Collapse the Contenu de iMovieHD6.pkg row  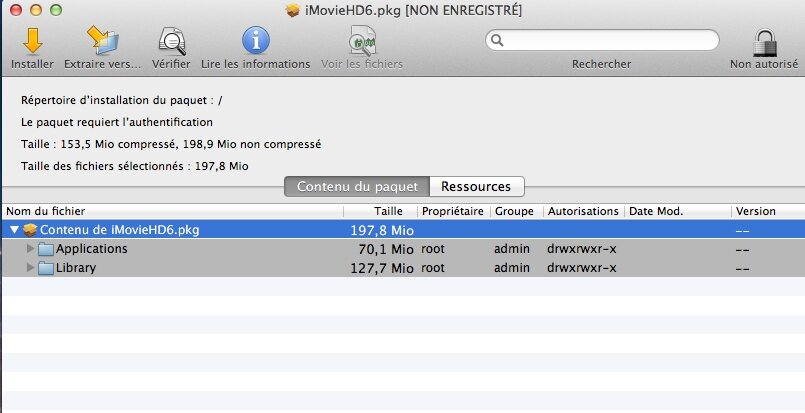14,230
